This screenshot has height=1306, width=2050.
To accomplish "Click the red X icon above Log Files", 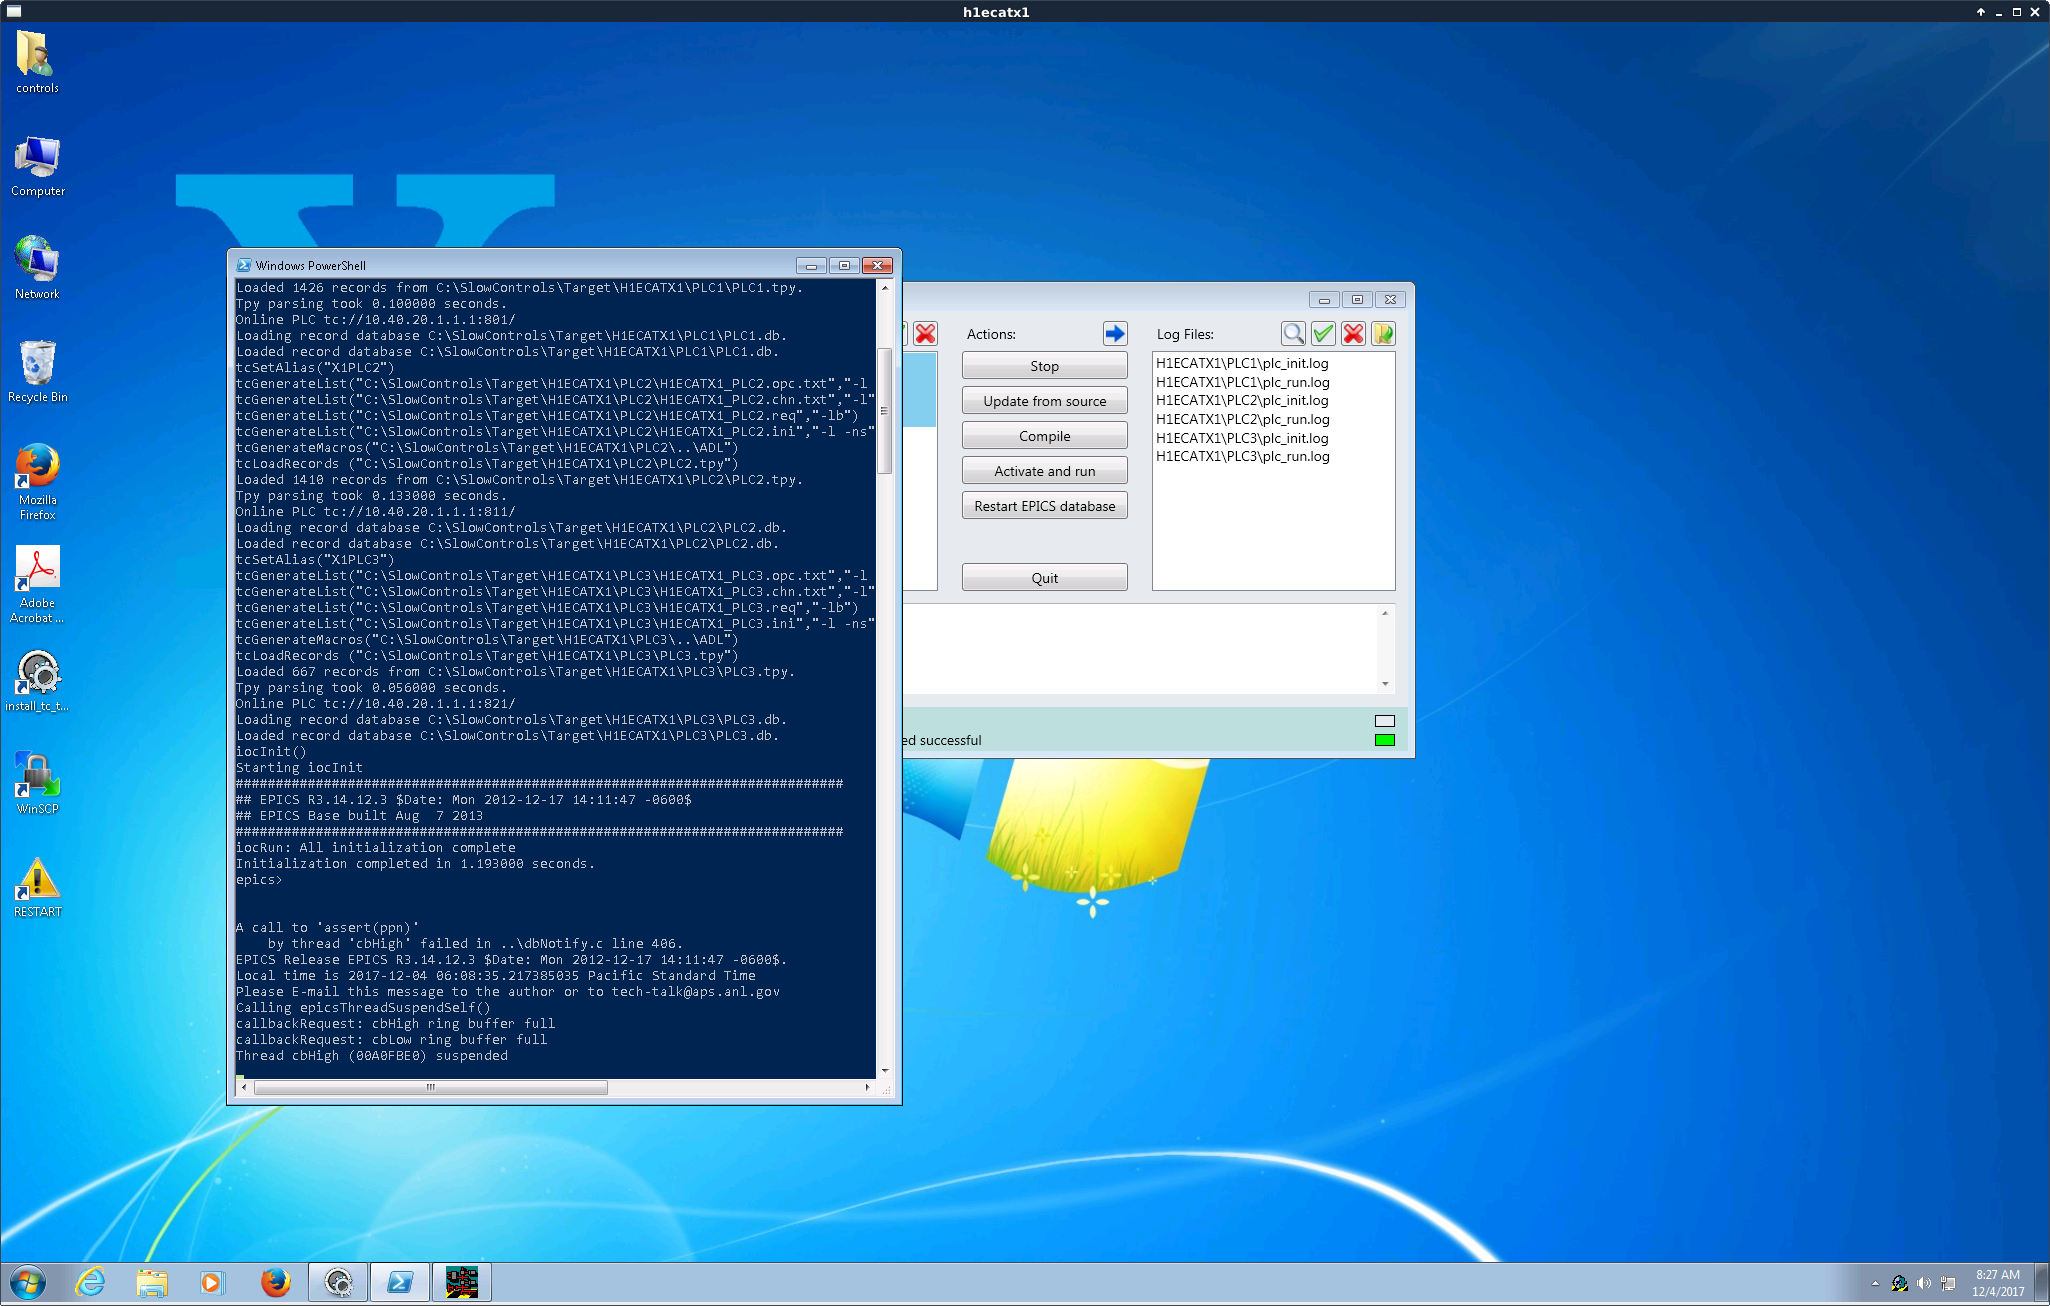I will pyautogui.click(x=1353, y=333).
